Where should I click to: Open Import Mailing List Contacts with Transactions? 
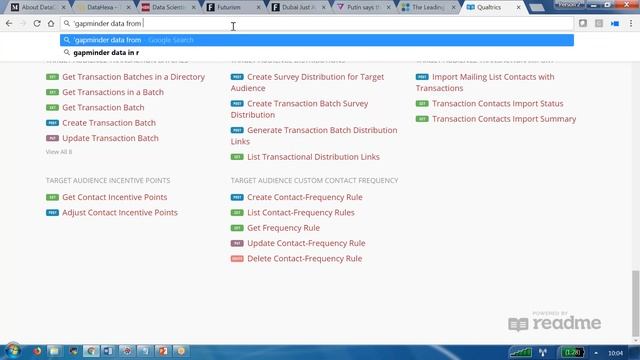pyautogui.click(x=485, y=82)
